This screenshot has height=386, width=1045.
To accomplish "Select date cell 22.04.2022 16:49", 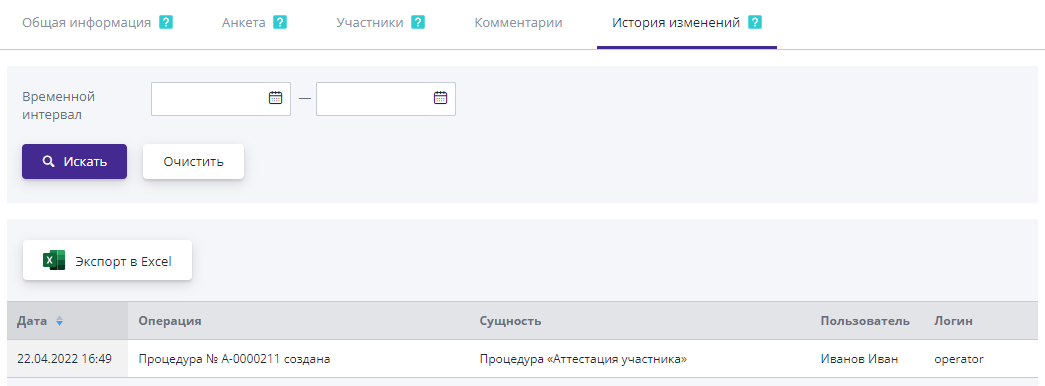I will pos(64,359).
